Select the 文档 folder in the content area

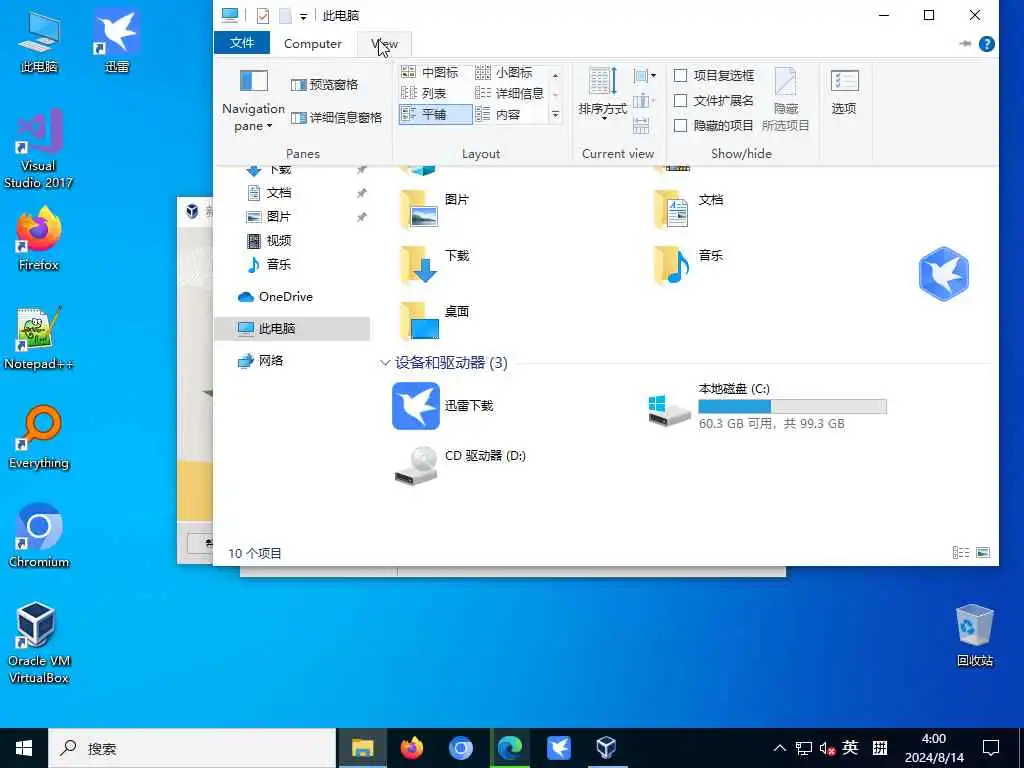[688, 208]
